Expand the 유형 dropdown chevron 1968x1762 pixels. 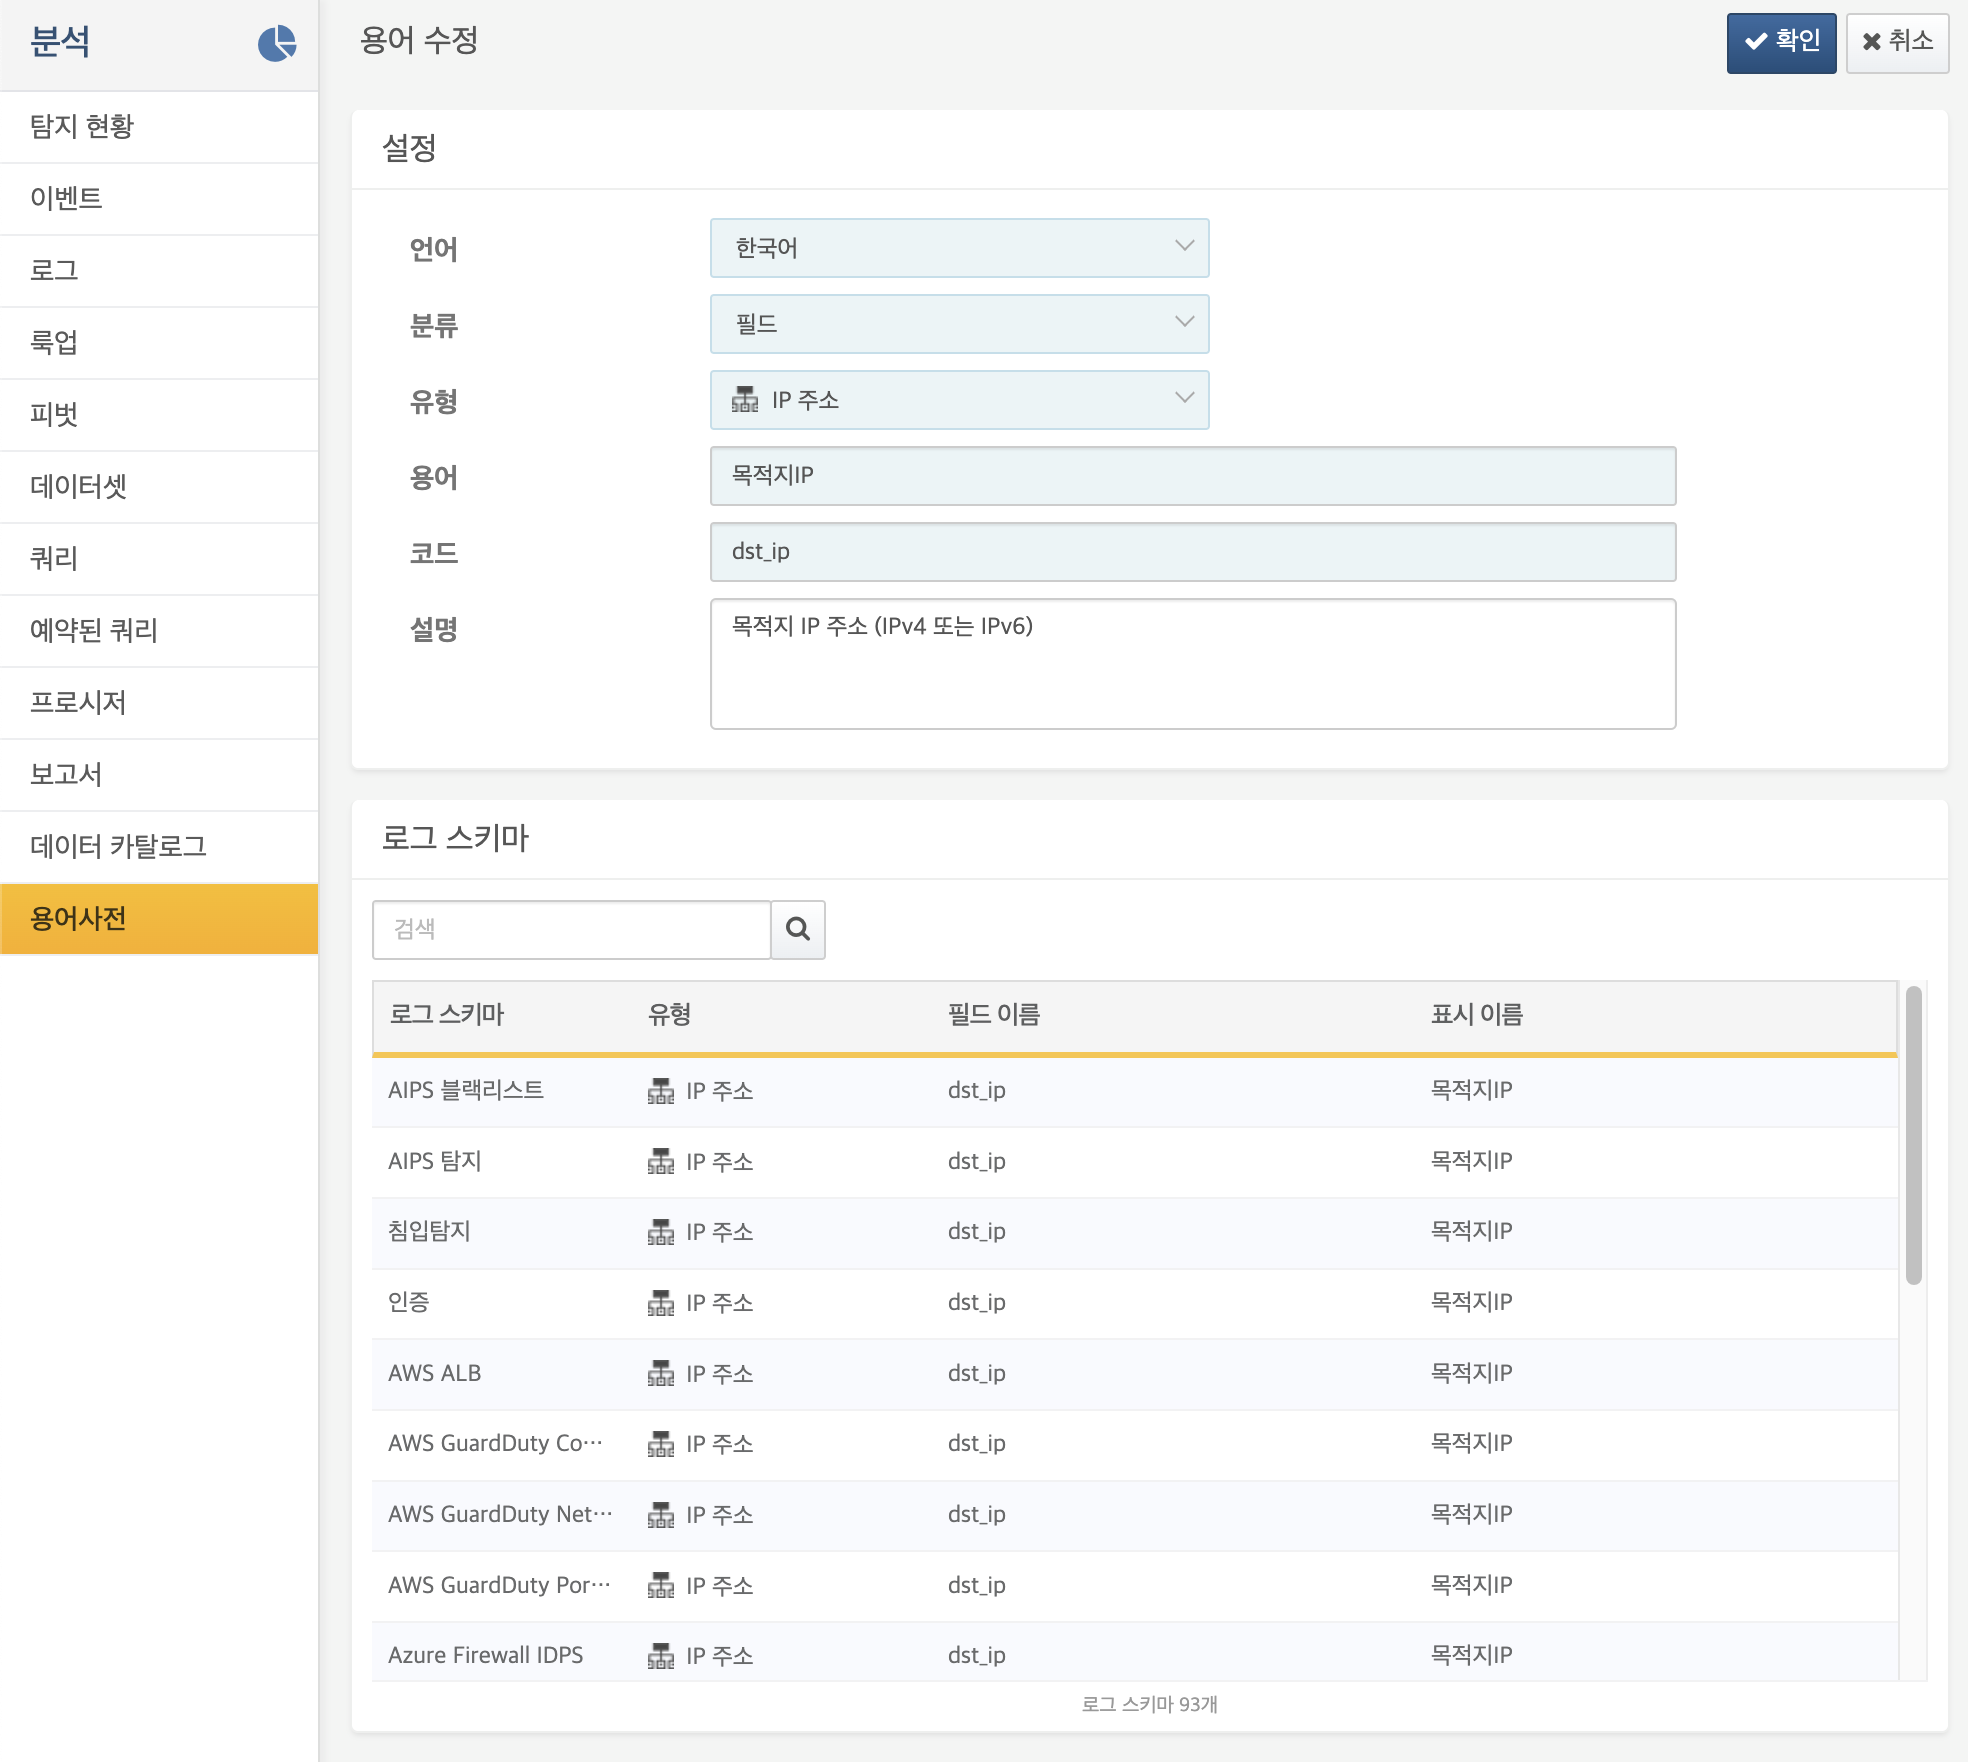pyautogui.click(x=1185, y=398)
